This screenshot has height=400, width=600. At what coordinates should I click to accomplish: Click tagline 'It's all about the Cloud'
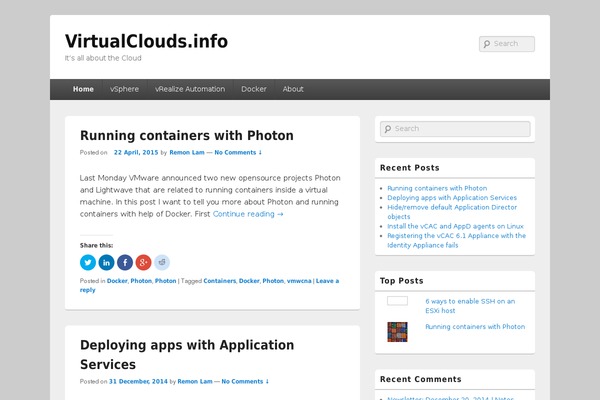point(103,58)
